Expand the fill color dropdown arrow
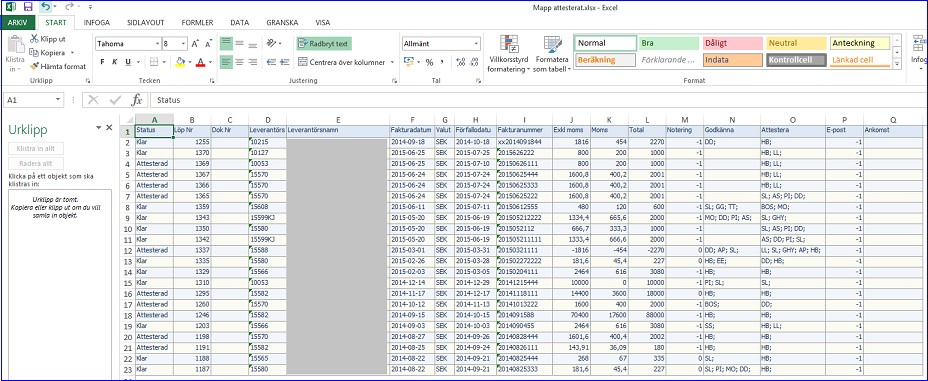 click(189, 62)
